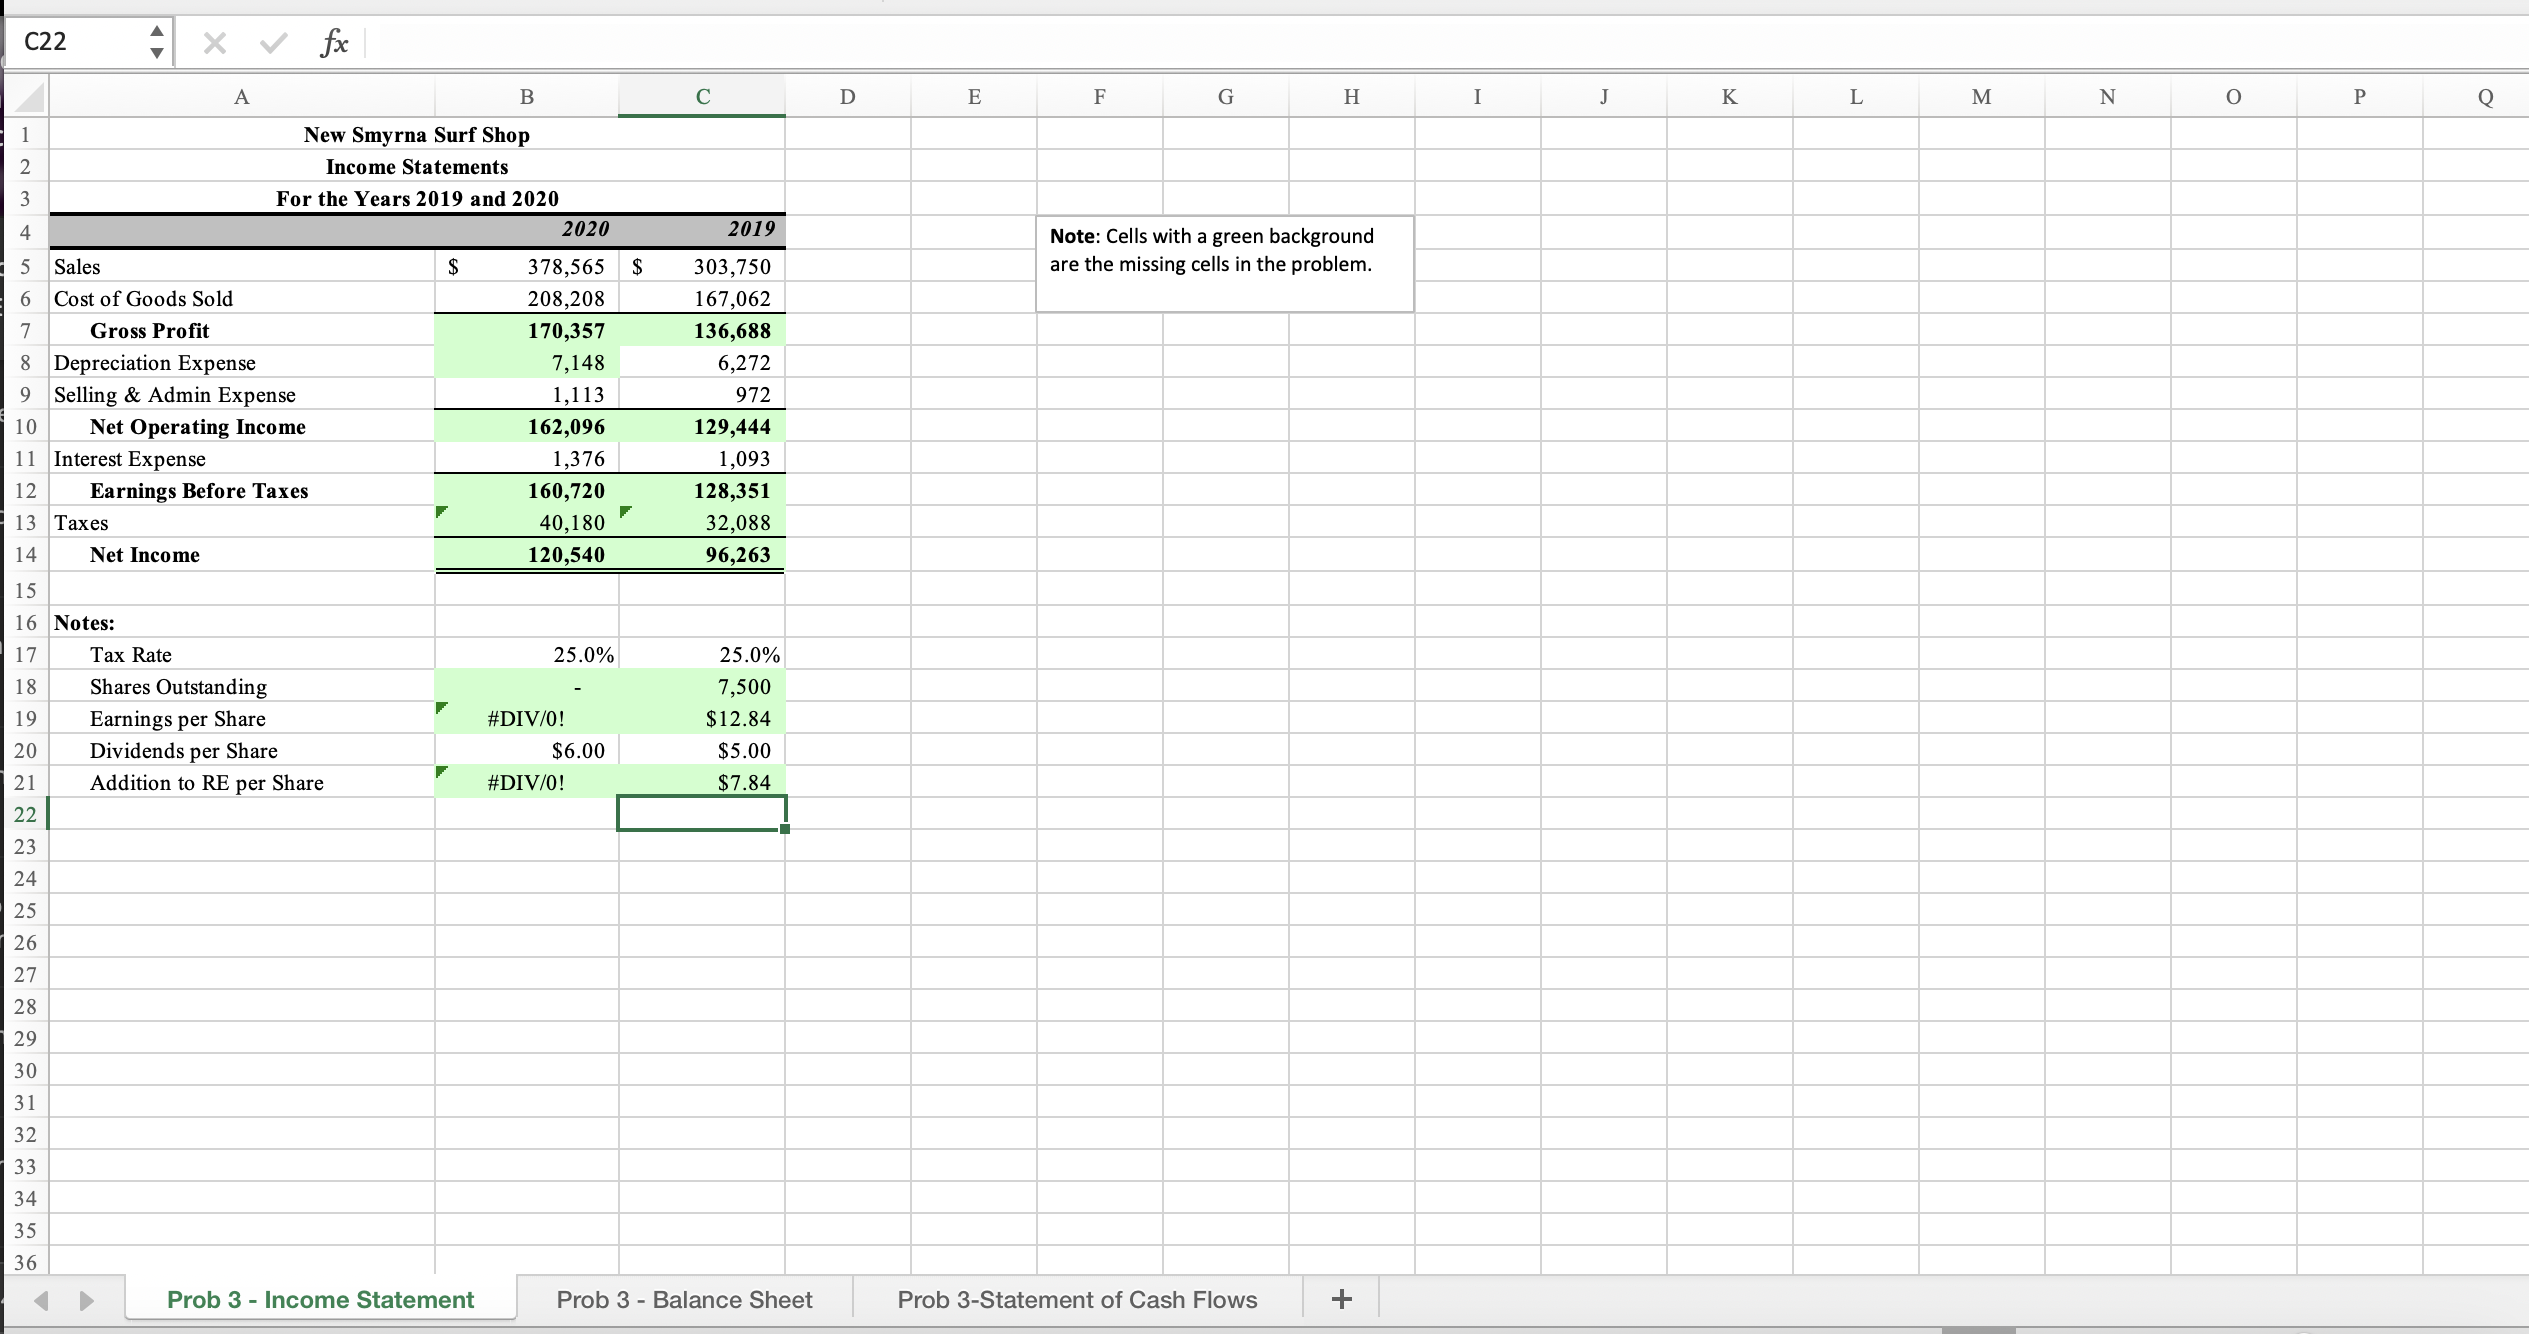Image resolution: width=2529 pixels, height=1334 pixels.
Task: Click the left sheet navigation arrow
Action: pos(41,1299)
